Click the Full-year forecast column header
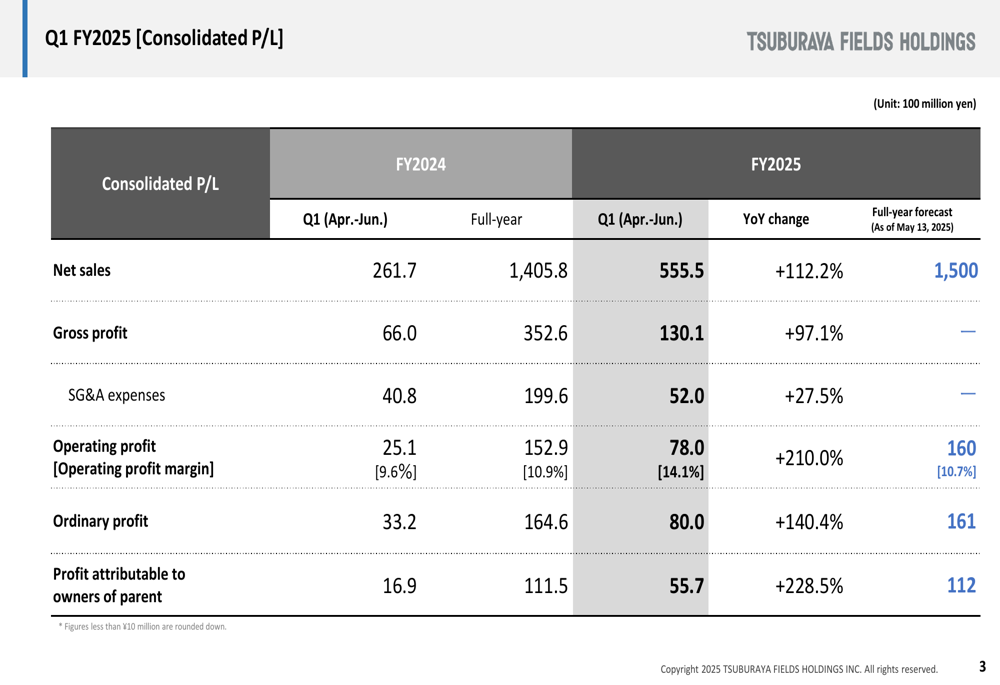 click(912, 219)
